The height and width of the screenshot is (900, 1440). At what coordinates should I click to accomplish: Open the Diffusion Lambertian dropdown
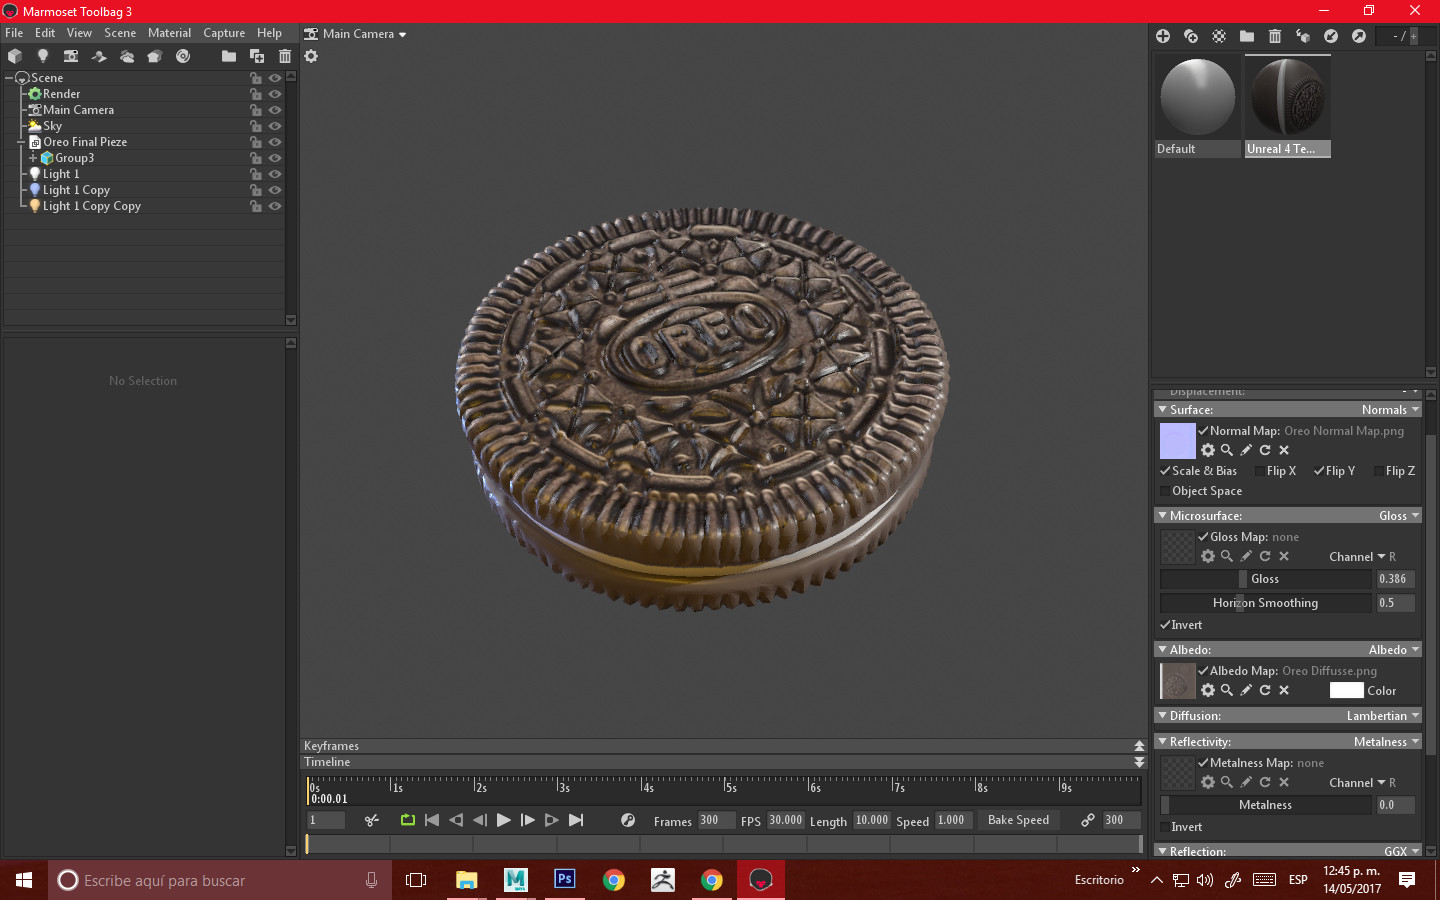tap(1383, 716)
